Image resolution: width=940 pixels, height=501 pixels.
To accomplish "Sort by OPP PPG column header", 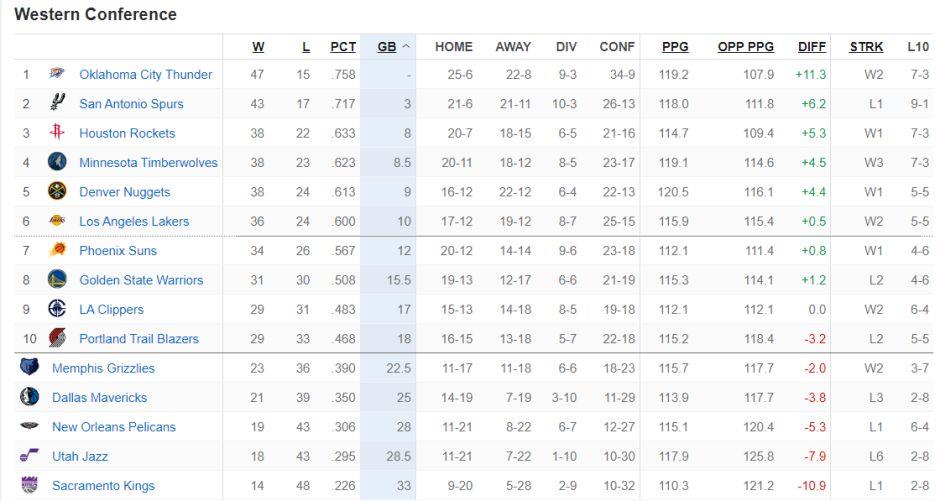I will pyautogui.click(x=746, y=47).
